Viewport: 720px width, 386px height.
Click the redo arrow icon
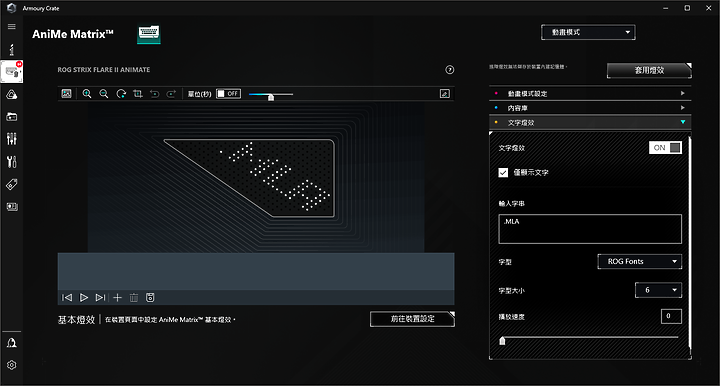coord(171,94)
